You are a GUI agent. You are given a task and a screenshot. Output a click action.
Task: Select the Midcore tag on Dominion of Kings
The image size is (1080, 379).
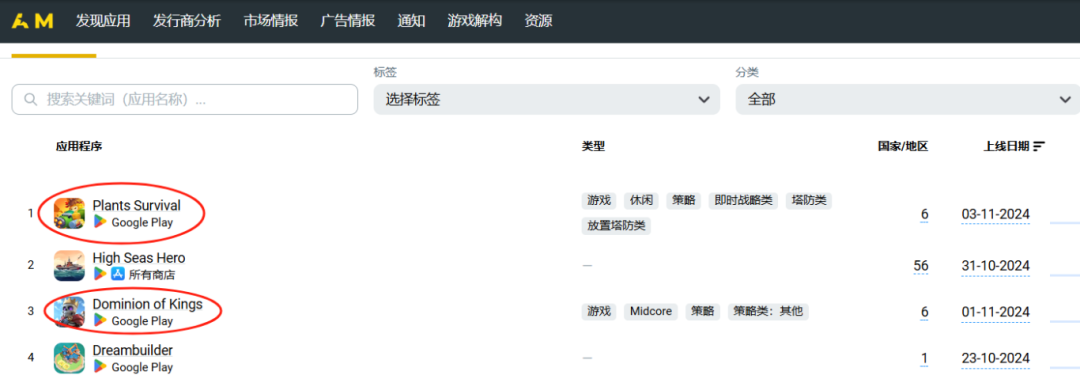pos(651,311)
